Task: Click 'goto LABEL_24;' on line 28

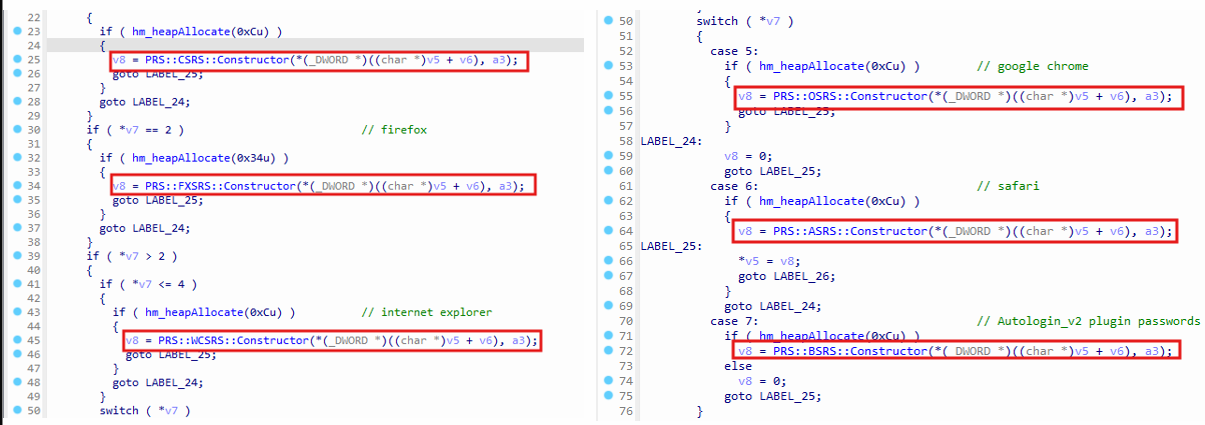Action: click(145, 102)
